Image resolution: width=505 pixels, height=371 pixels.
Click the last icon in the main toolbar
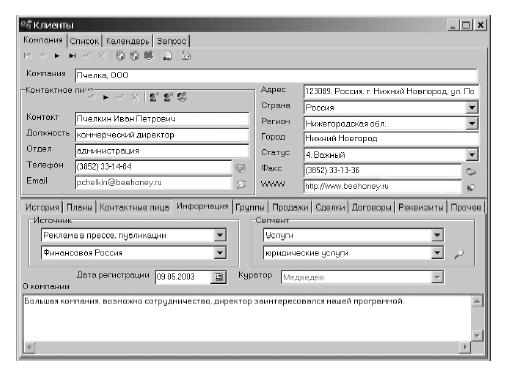pos(186,56)
